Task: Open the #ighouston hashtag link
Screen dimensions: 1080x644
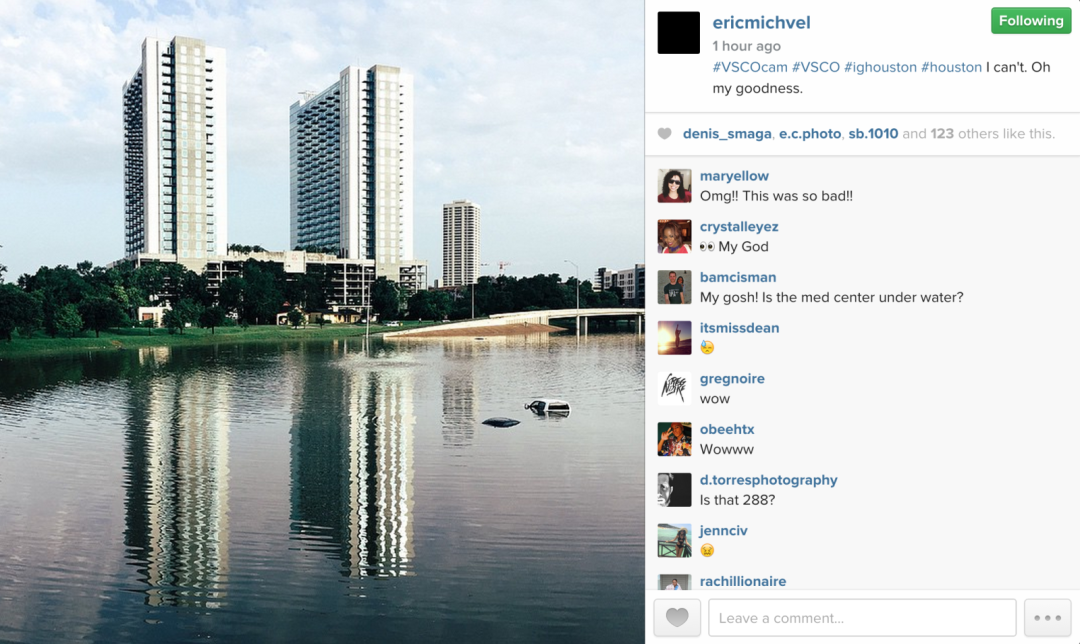Action: 880,67
